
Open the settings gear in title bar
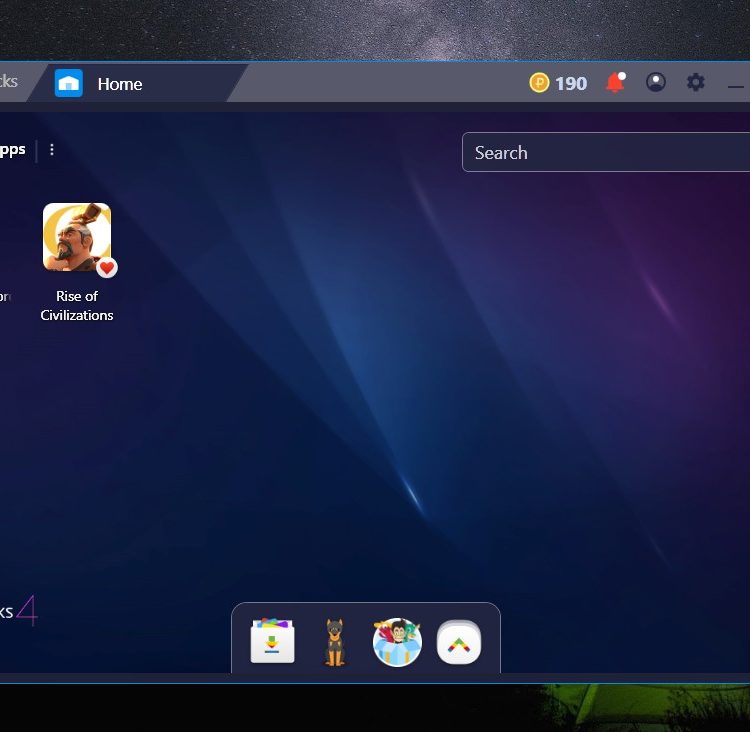696,83
